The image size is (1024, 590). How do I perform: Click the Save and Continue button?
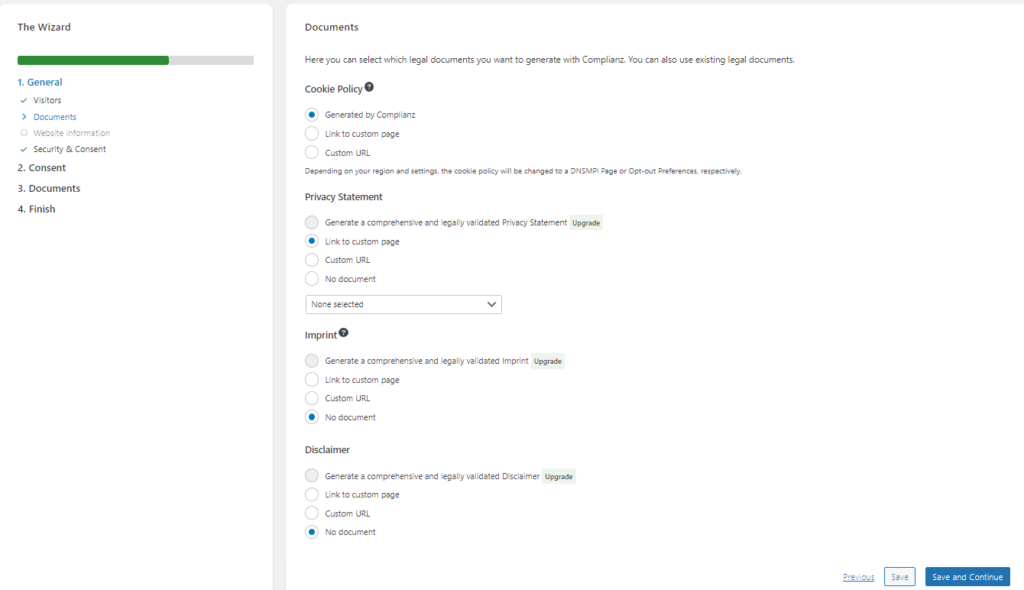[x=967, y=577]
